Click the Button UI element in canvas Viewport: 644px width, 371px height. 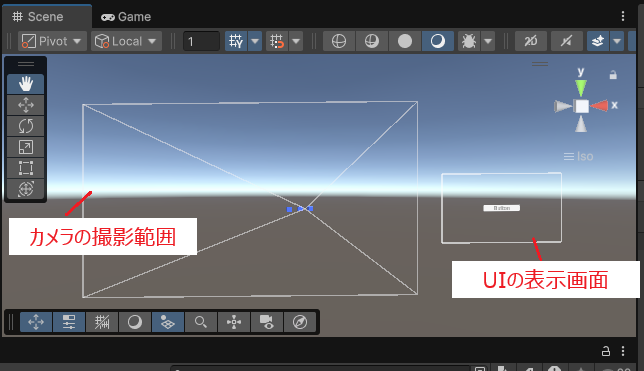tap(501, 208)
